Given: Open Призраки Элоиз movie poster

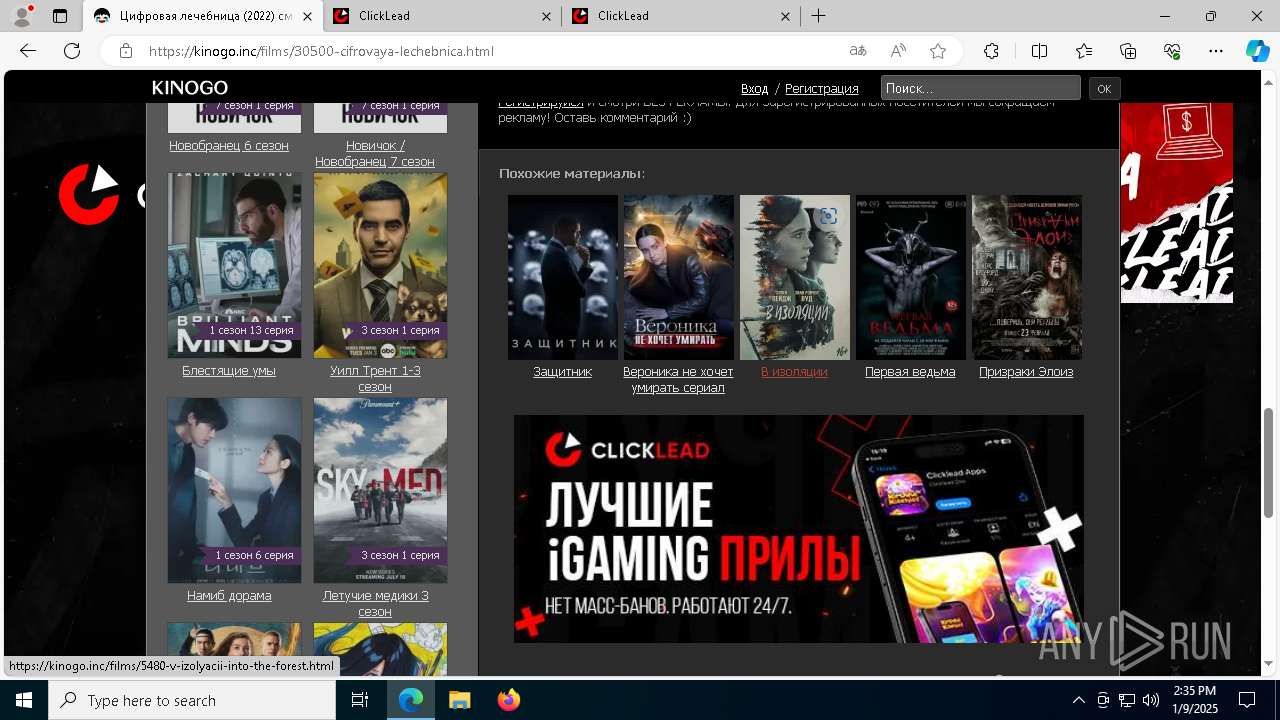Looking at the screenshot, I should [x=1027, y=277].
